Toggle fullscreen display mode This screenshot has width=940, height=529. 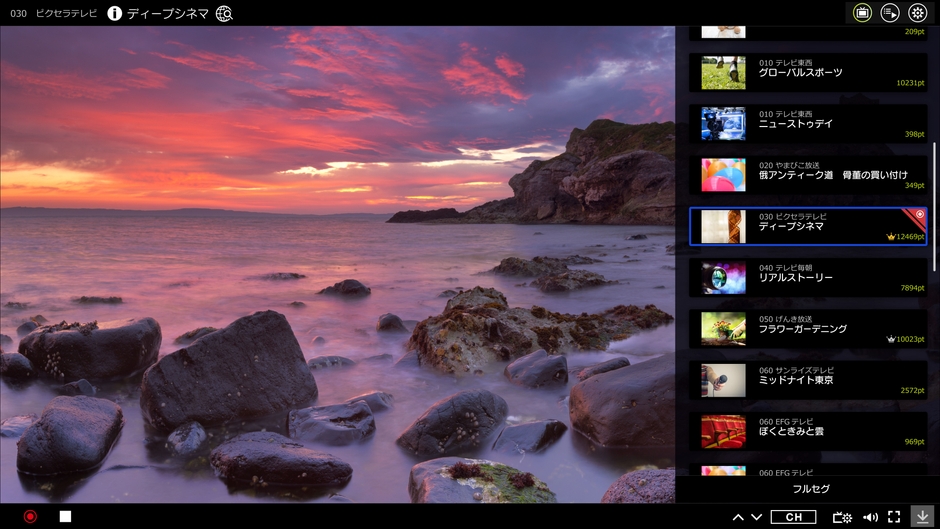point(894,517)
